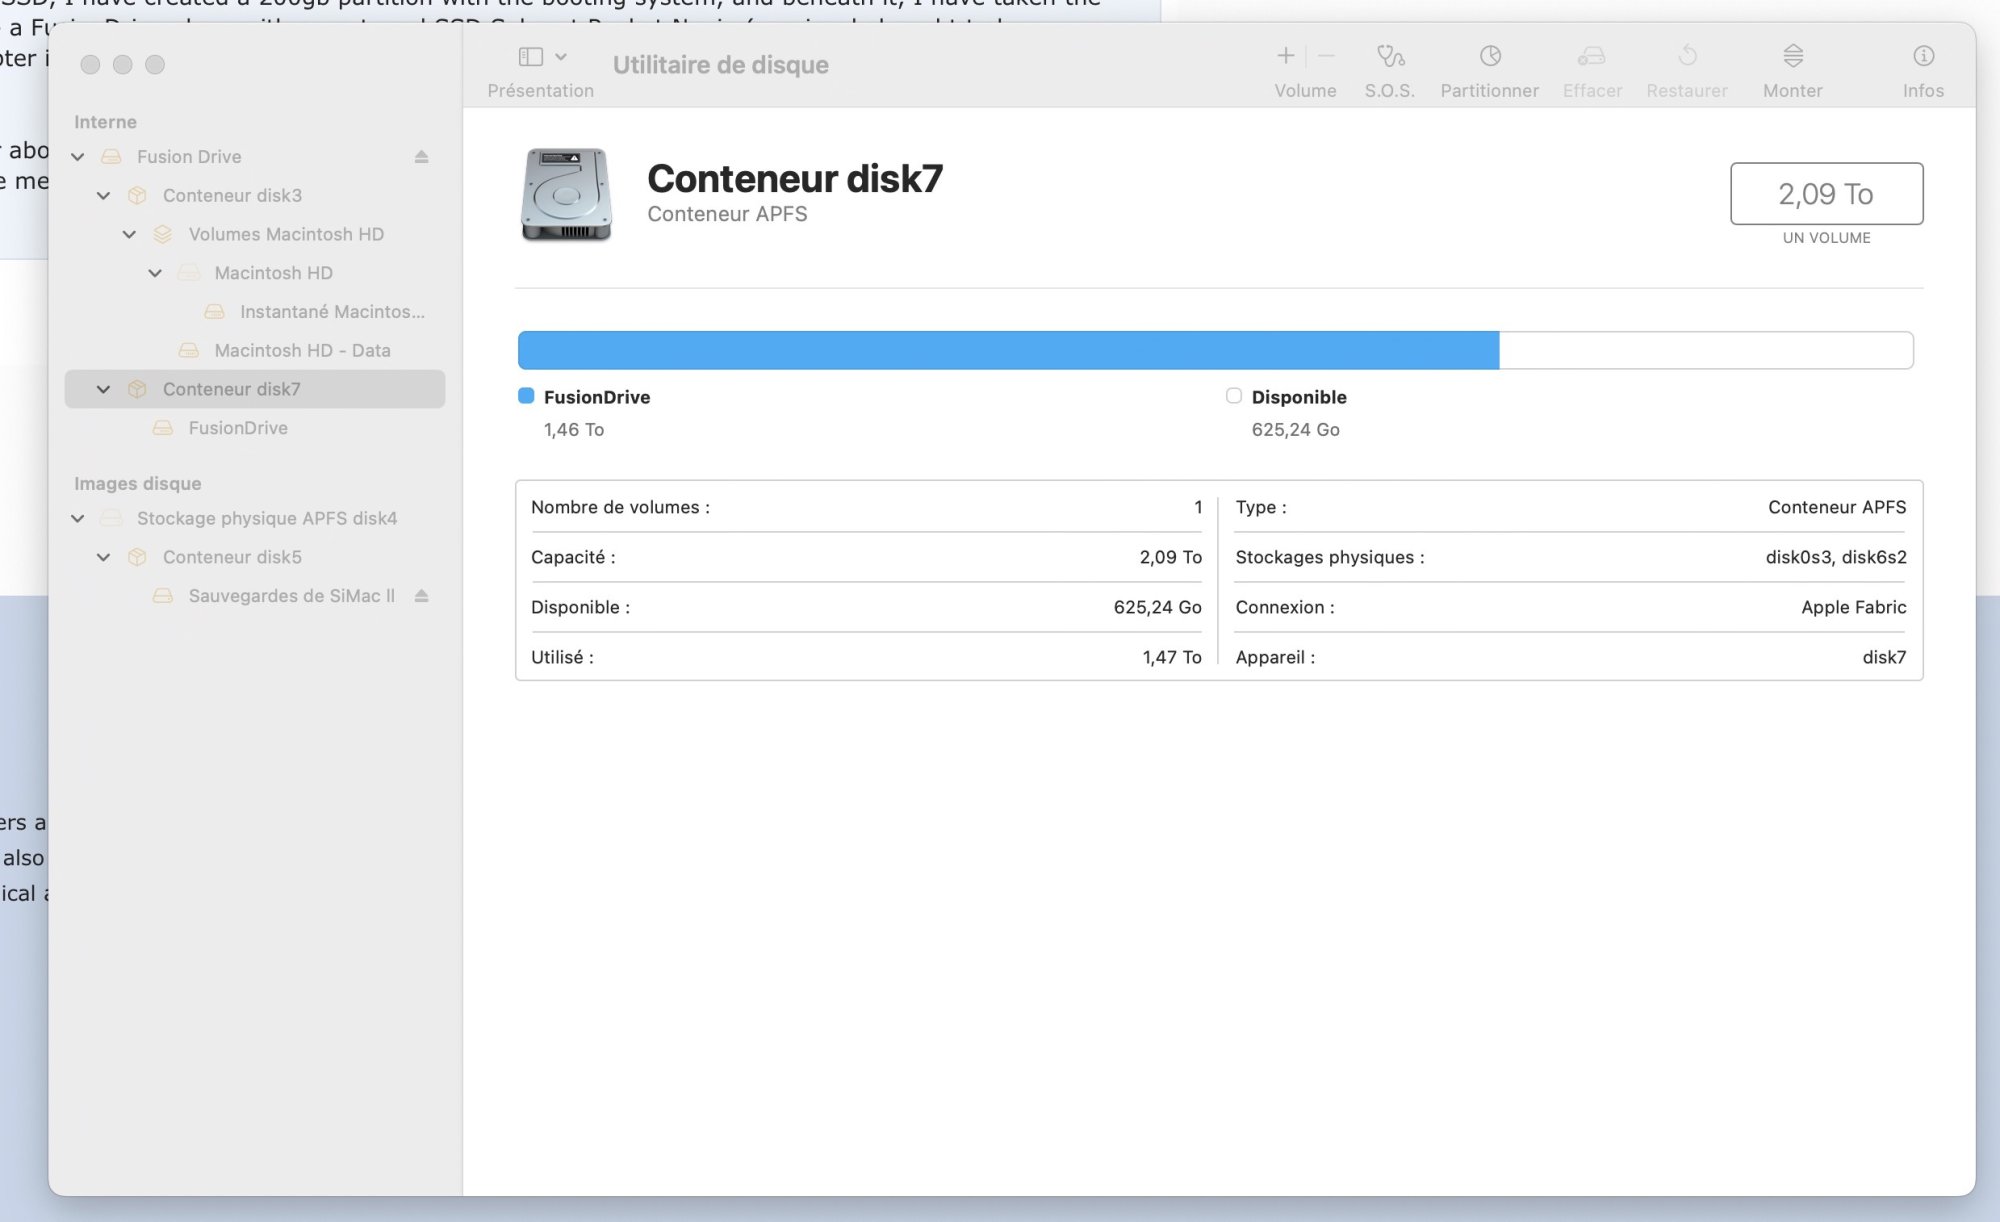Click the Monter mount icon
Screen dimensions: 2000x1222
(1793, 56)
